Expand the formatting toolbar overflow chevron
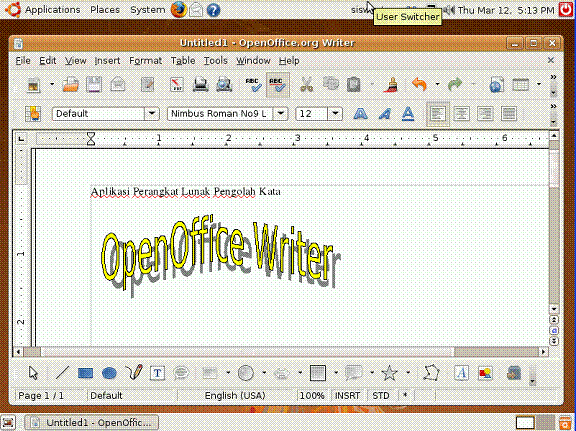The height and width of the screenshot is (431, 576). [553, 106]
